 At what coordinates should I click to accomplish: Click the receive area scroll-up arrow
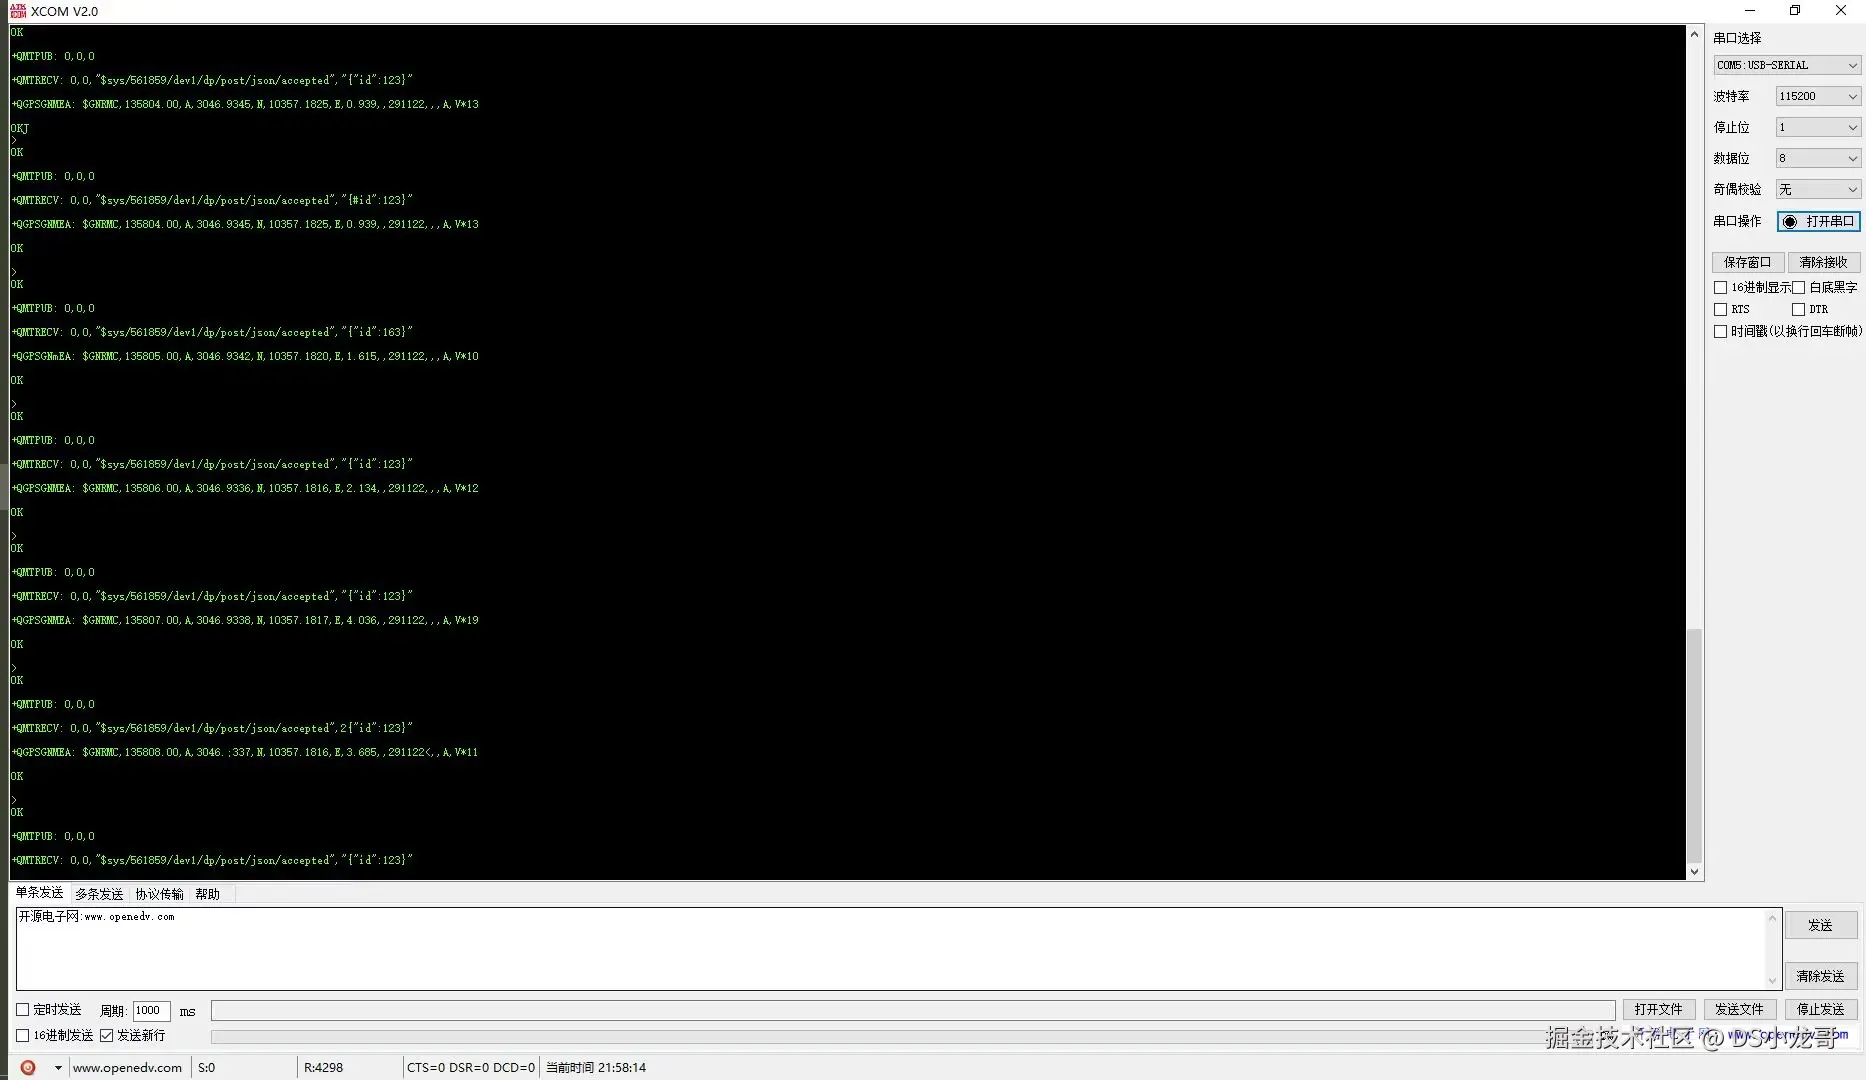tap(1694, 35)
